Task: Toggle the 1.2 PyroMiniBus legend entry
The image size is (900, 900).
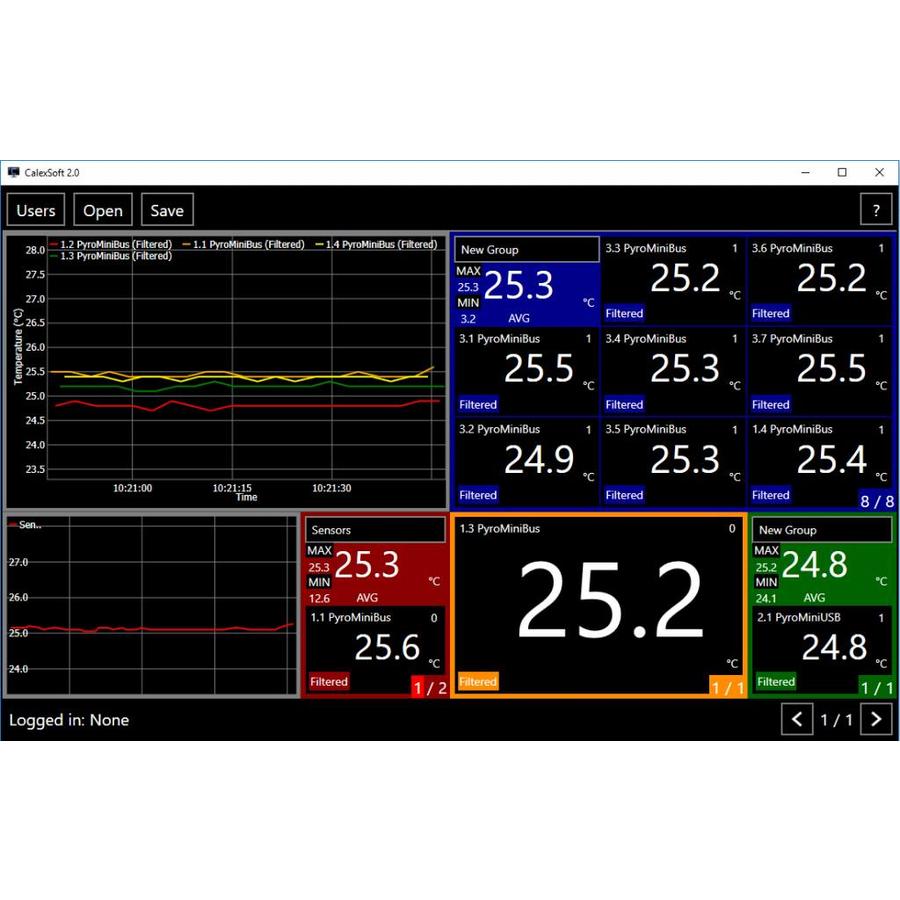Action: click(110, 244)
